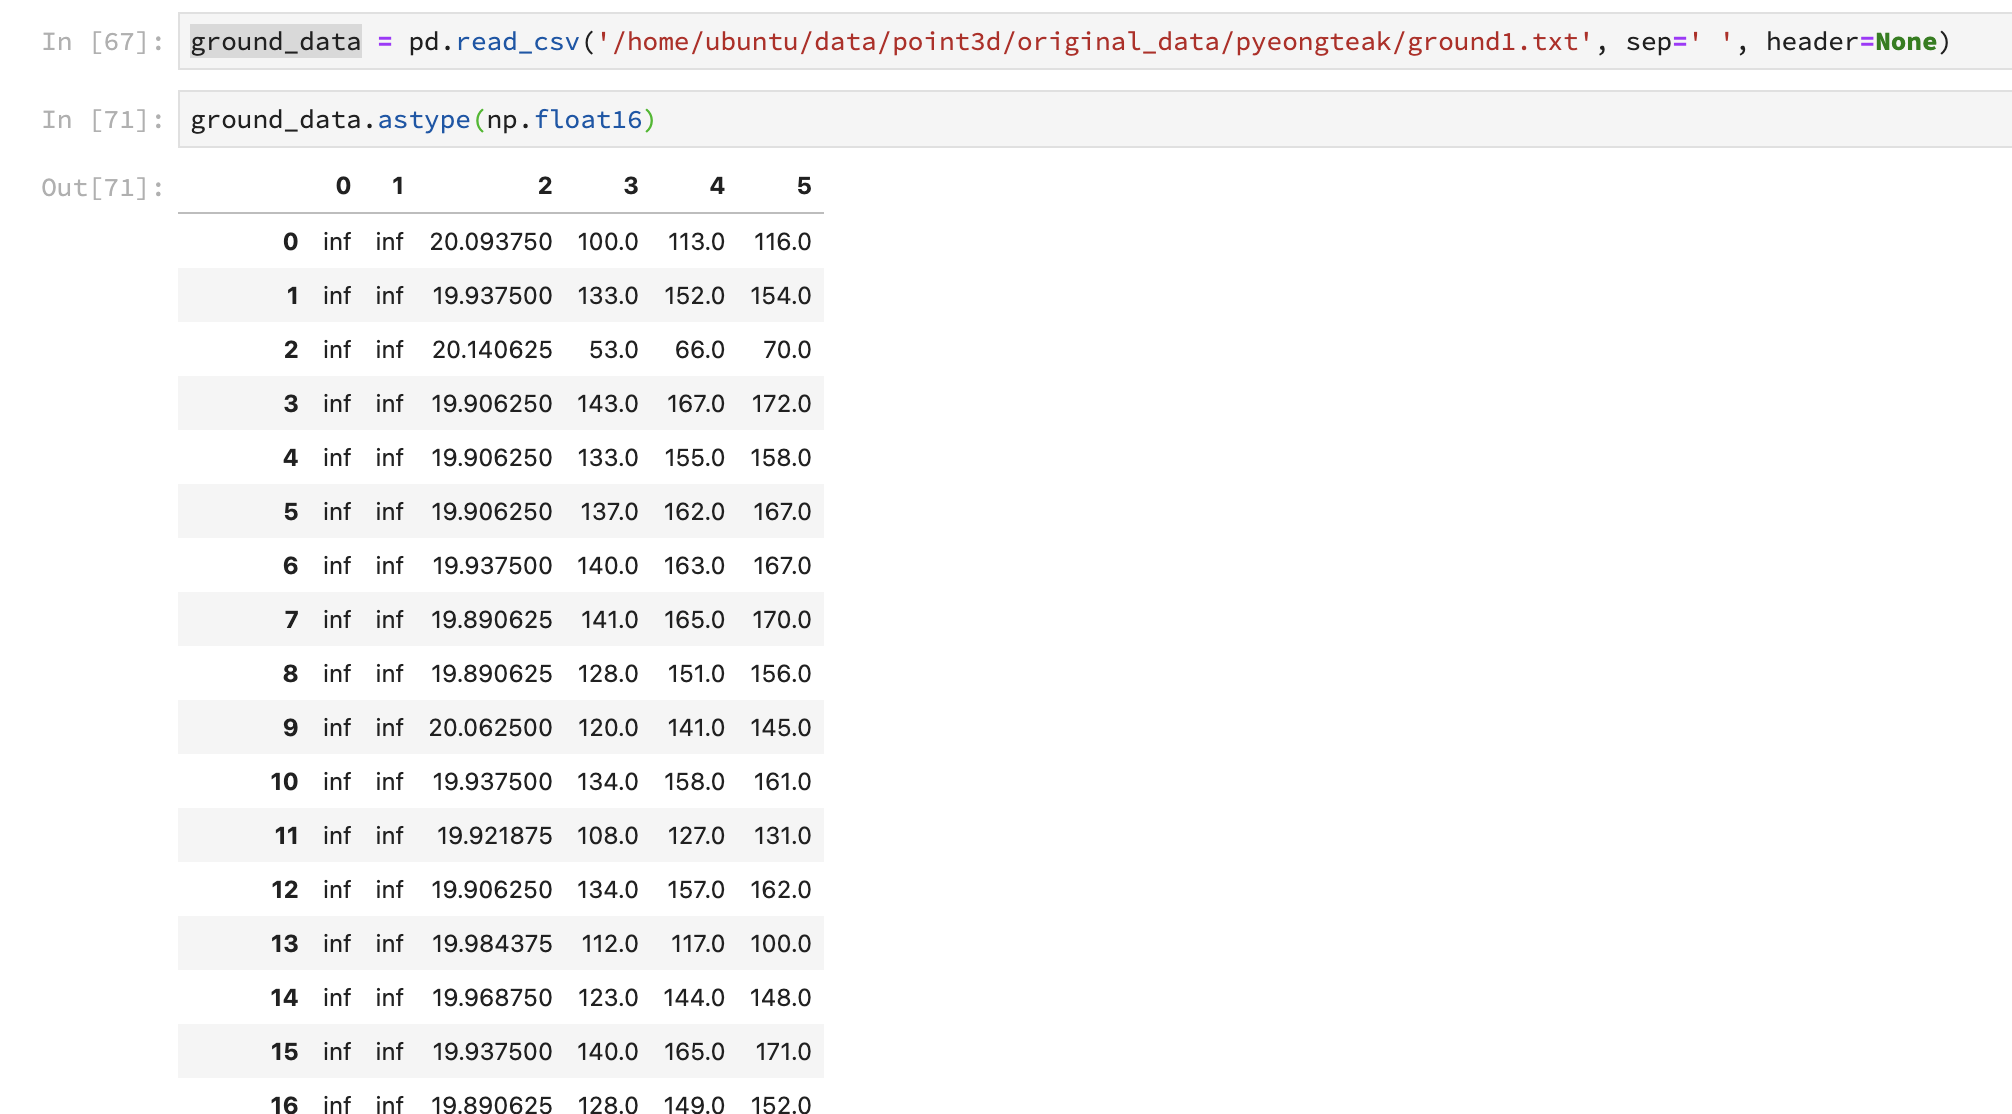Click the value 171.0 in row 15
2012x1114 pixels.
pyautogui.click(x=782, y=1052)
